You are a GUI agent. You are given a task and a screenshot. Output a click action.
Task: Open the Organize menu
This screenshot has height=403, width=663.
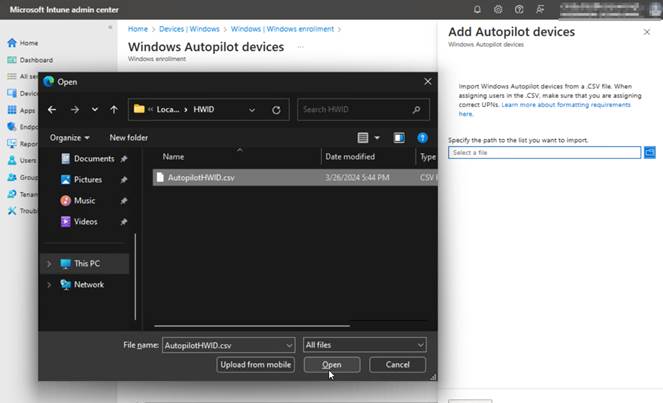70,137
